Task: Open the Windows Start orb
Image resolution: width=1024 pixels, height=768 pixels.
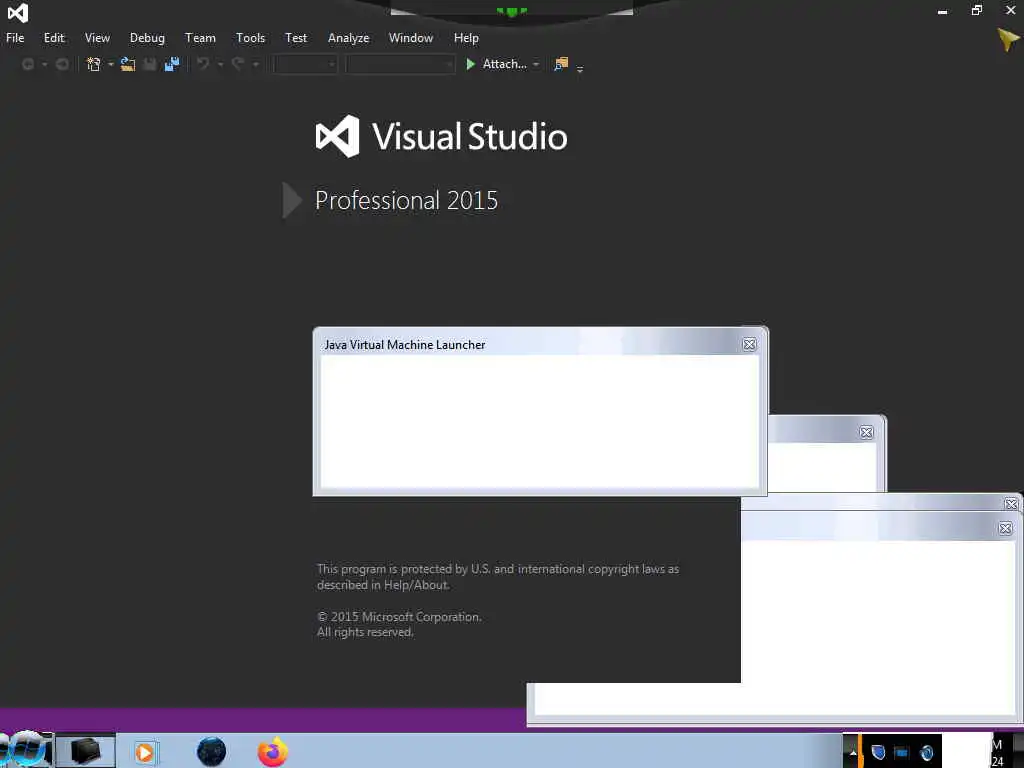Action: tap(26, 750)
